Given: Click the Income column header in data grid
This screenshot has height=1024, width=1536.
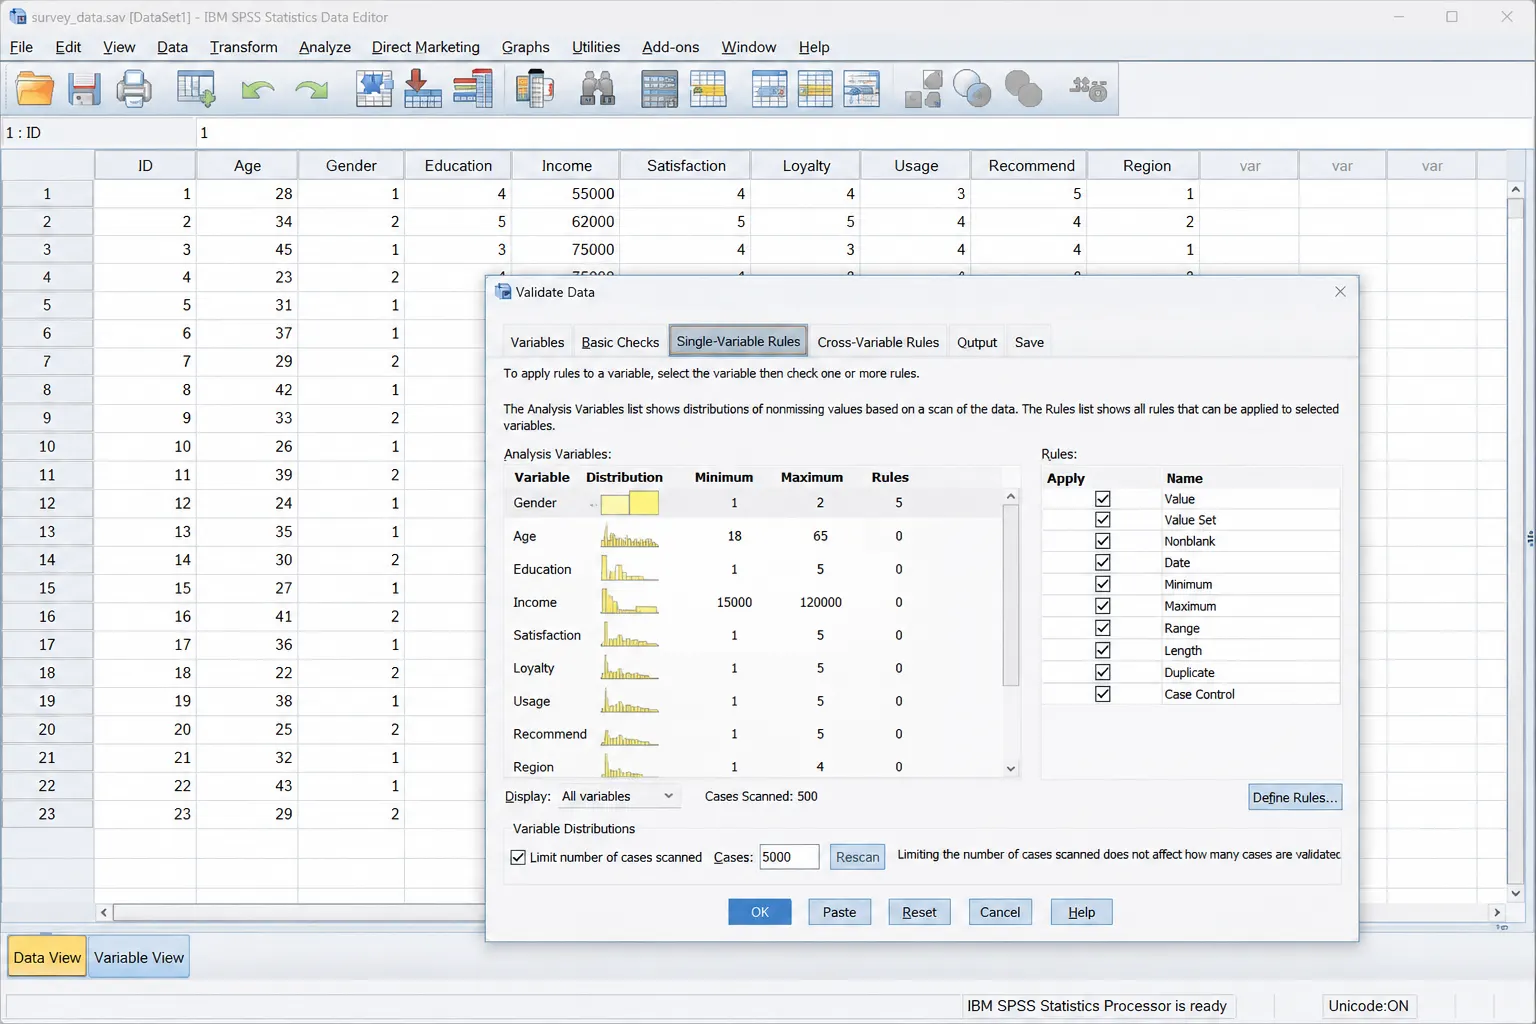Looking at the screenshot, I should (566, 166).
